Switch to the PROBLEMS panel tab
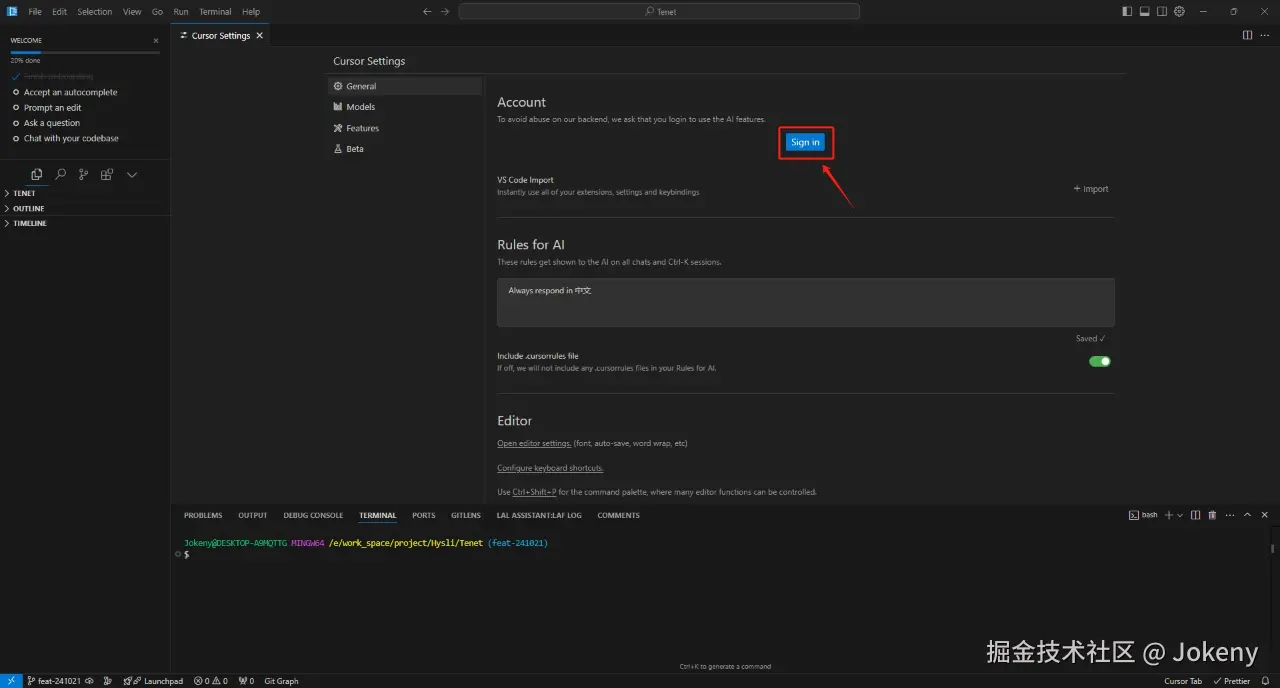Image resolution: width=1280 pixels, height=688 pixels. pyautogui.click(x=203, y=516)
